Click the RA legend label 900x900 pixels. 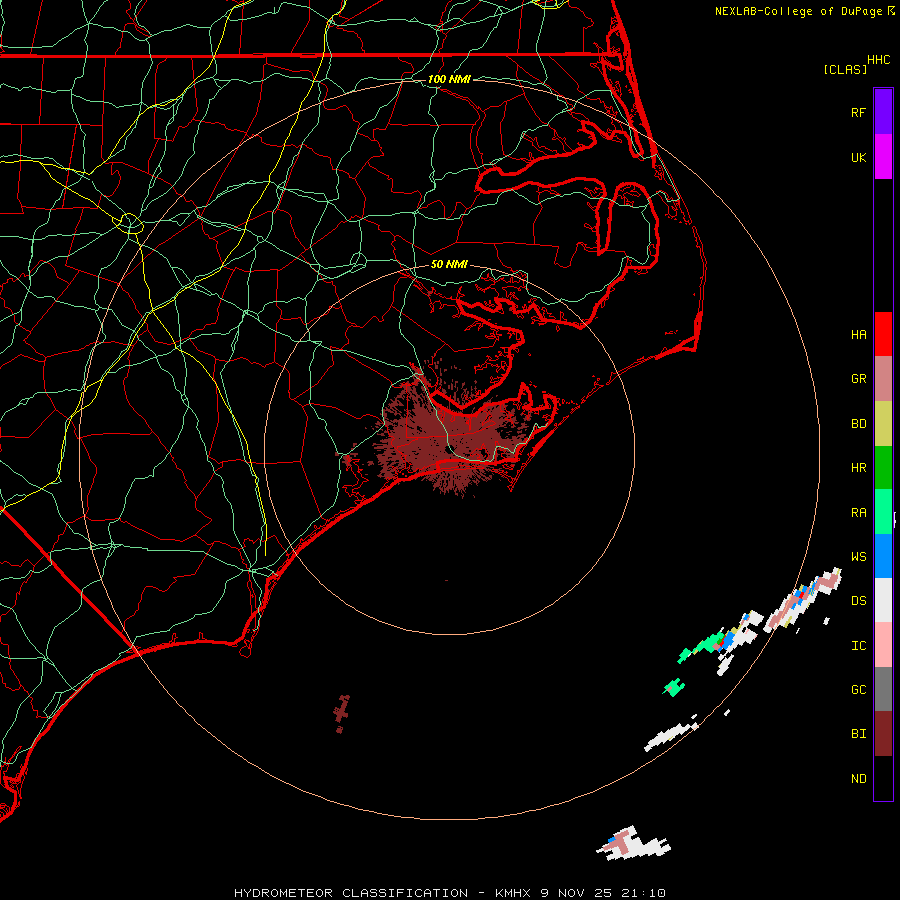[x=858, y=512]
